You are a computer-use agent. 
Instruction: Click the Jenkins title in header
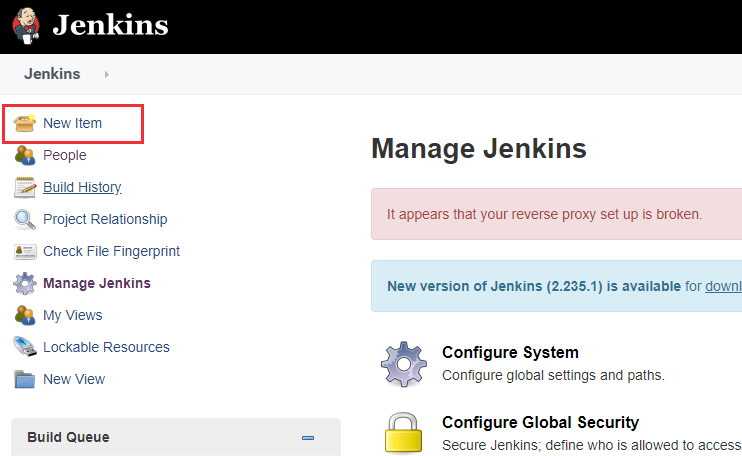coord(110,25)
